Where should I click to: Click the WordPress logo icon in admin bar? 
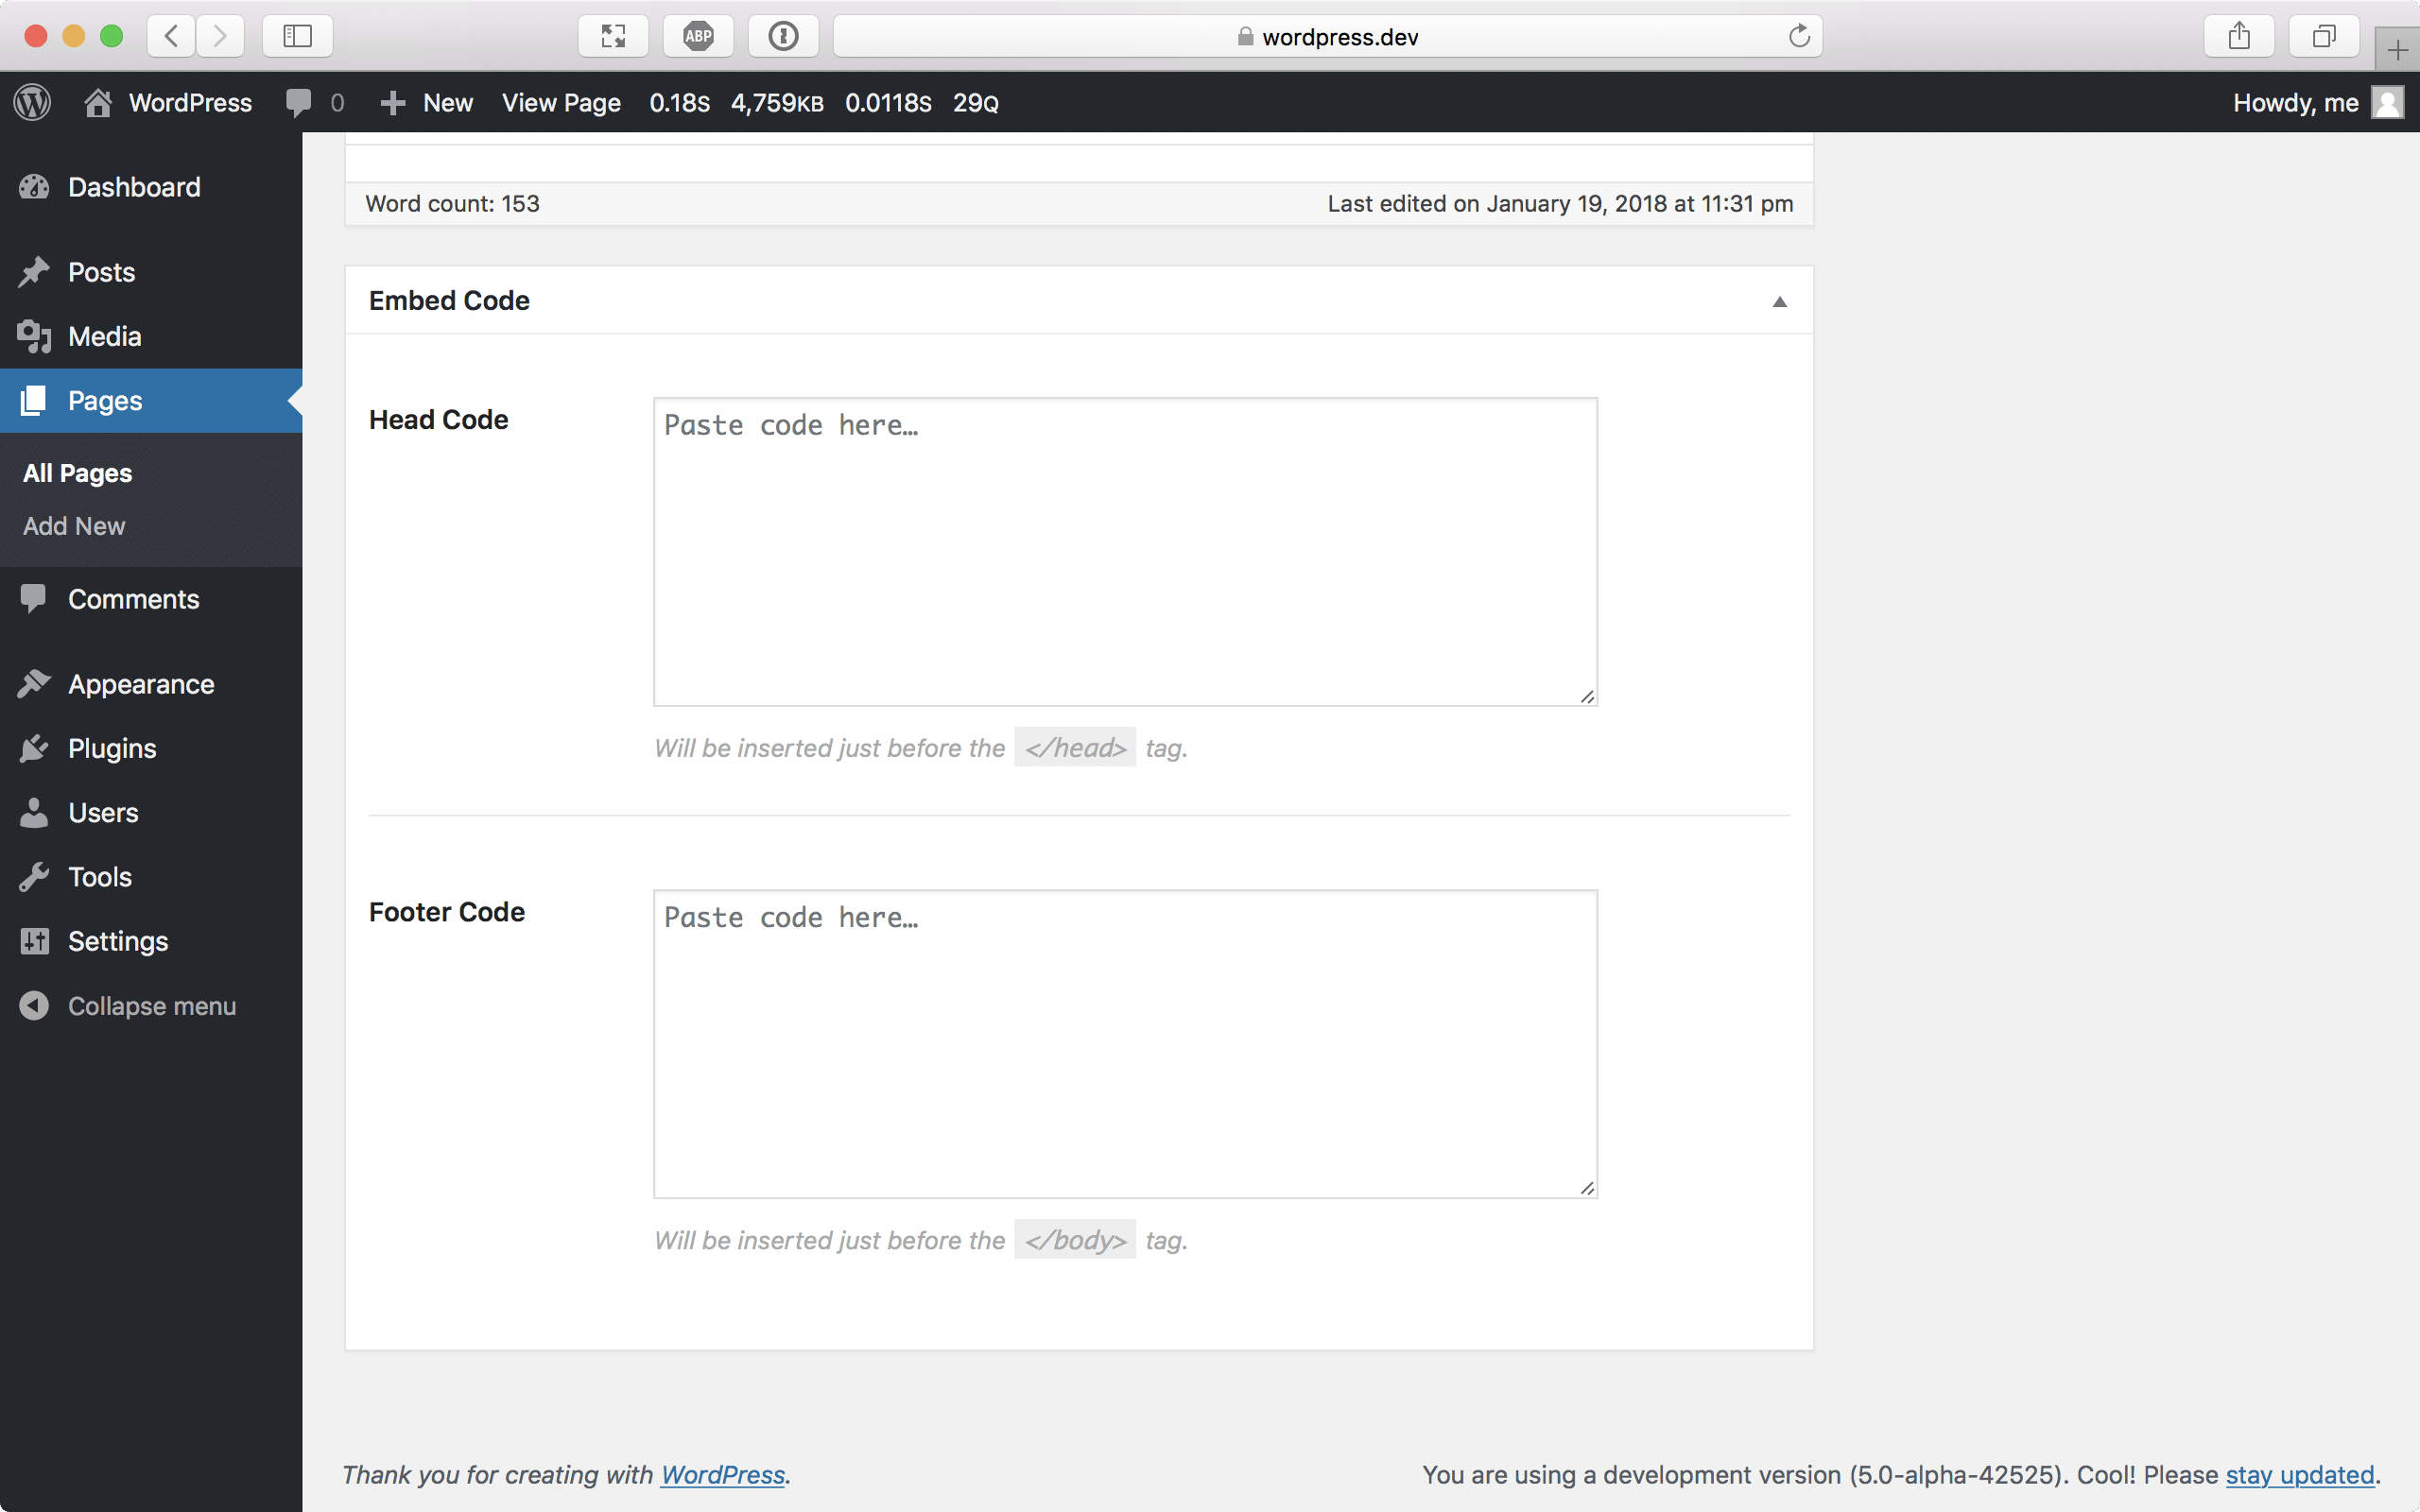[x=35, y=103]
